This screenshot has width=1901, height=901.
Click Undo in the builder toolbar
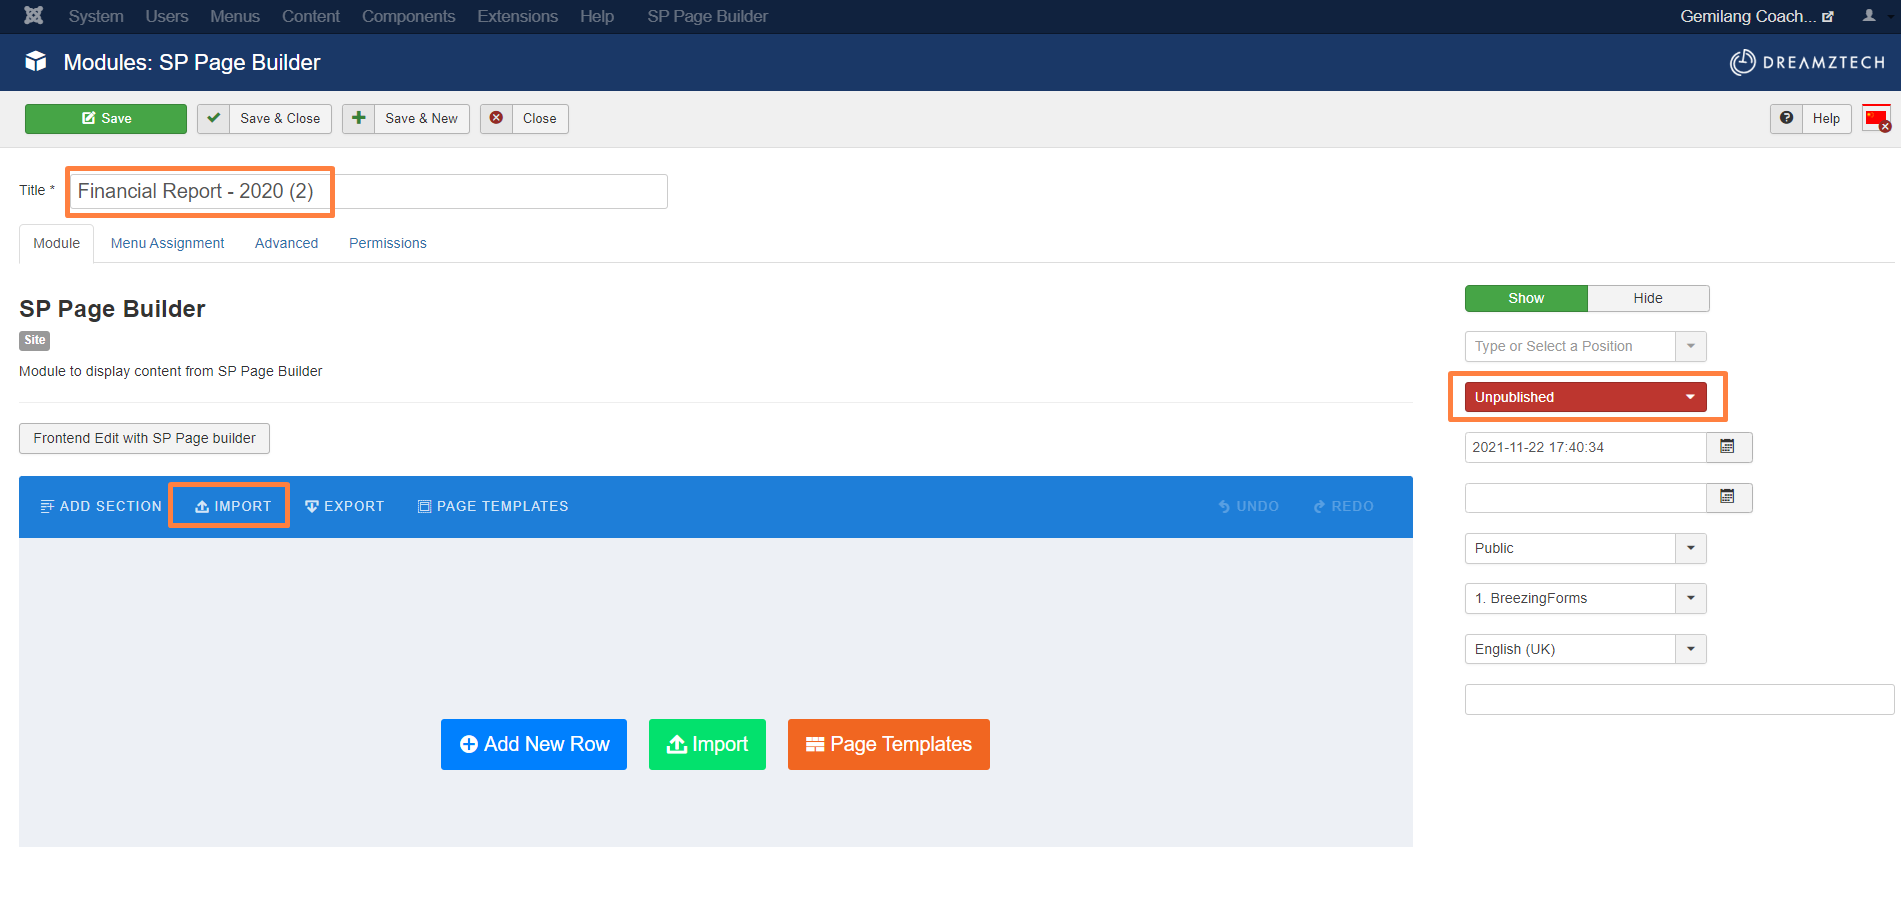click(1249, 506)
